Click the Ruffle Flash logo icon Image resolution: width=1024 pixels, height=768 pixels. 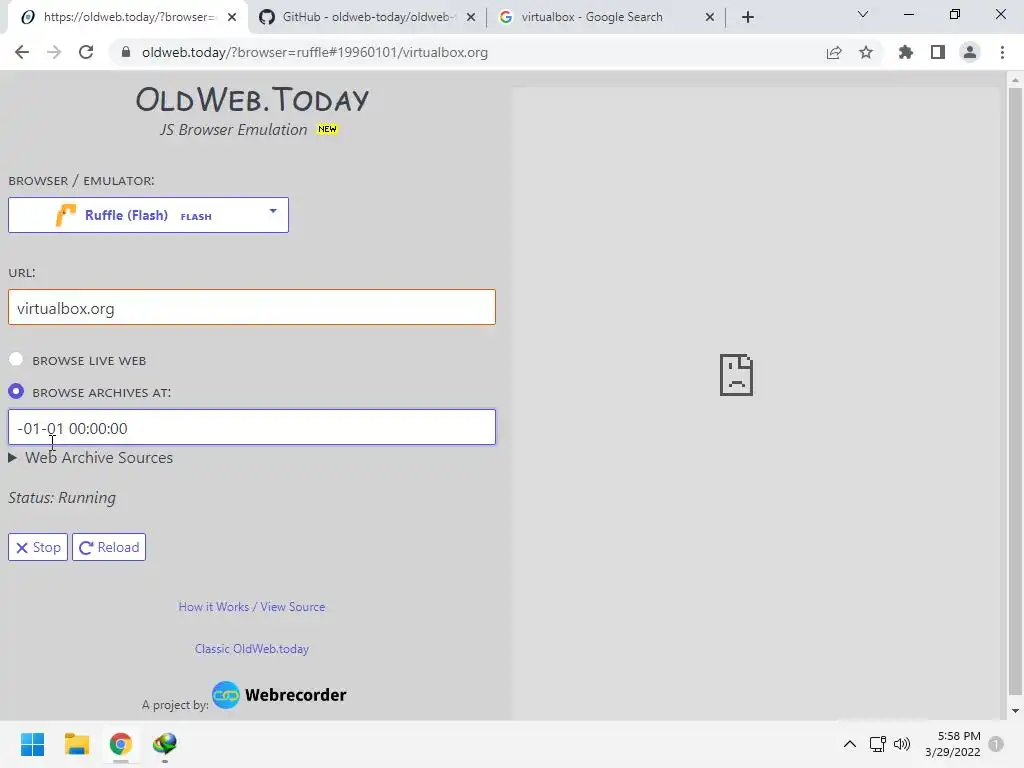coord(66,215)
